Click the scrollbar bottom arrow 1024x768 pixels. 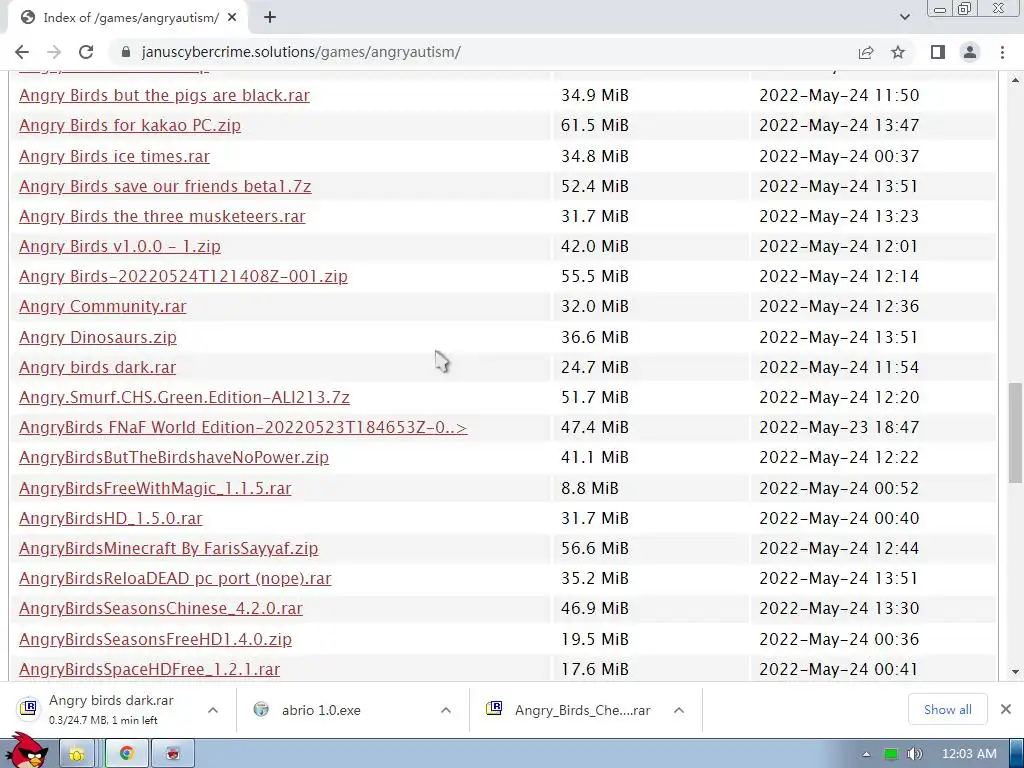tap(1015, 671)
